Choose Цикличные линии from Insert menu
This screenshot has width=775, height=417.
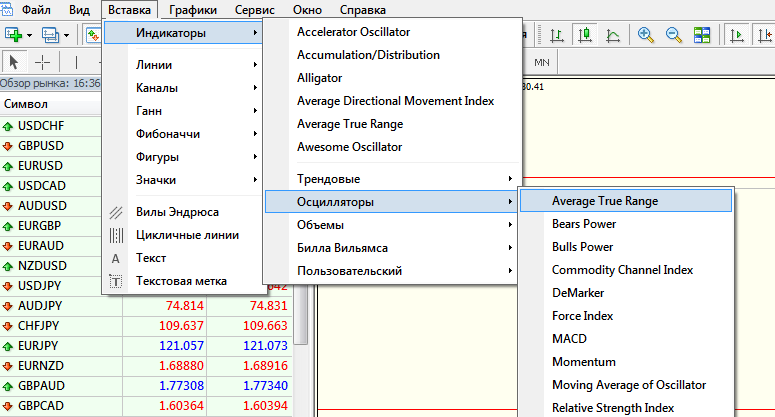click(183, 235)
